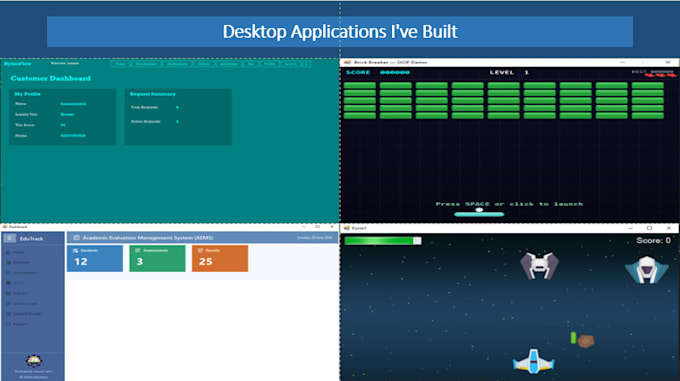Screen dimensions: 680x381
Task: Click the Students icon in EduTrack sidebar
Action: coord(8,262)
